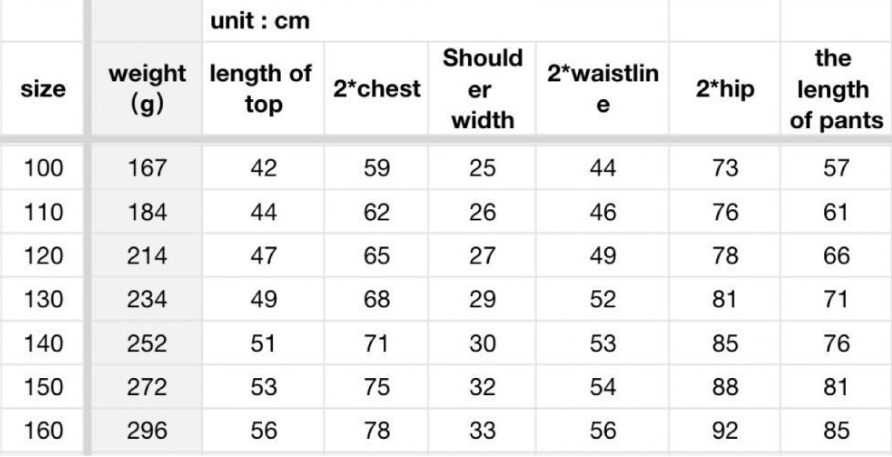Click the "size" column header
The image size is (892, 457).
43,86
